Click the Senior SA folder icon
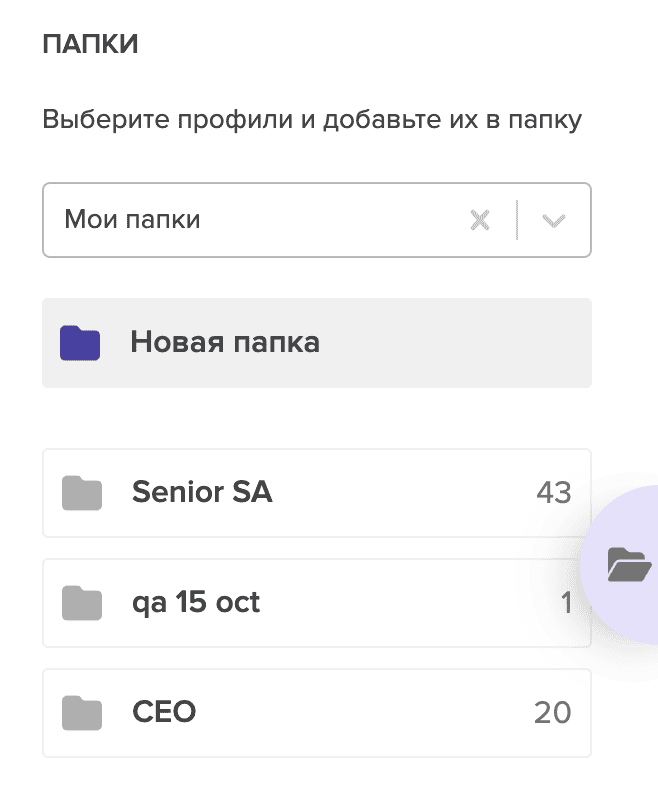 tap(82, 493)
